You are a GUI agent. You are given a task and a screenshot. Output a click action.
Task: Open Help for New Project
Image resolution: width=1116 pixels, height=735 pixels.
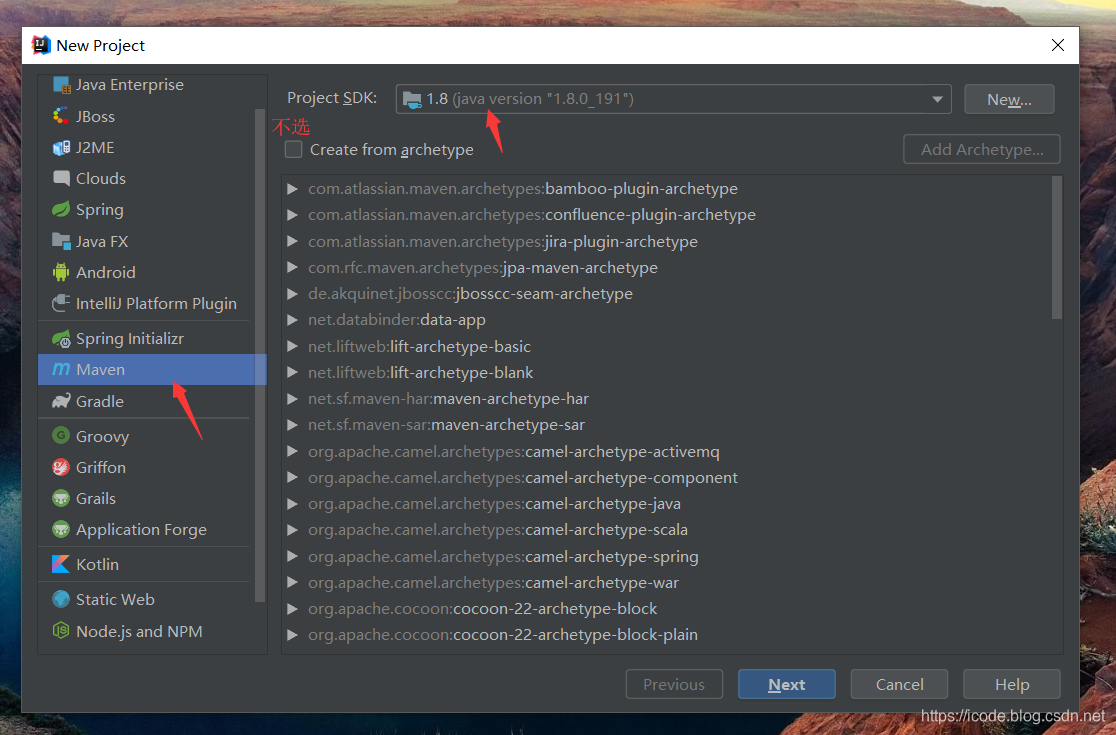tap(1011, 684)
